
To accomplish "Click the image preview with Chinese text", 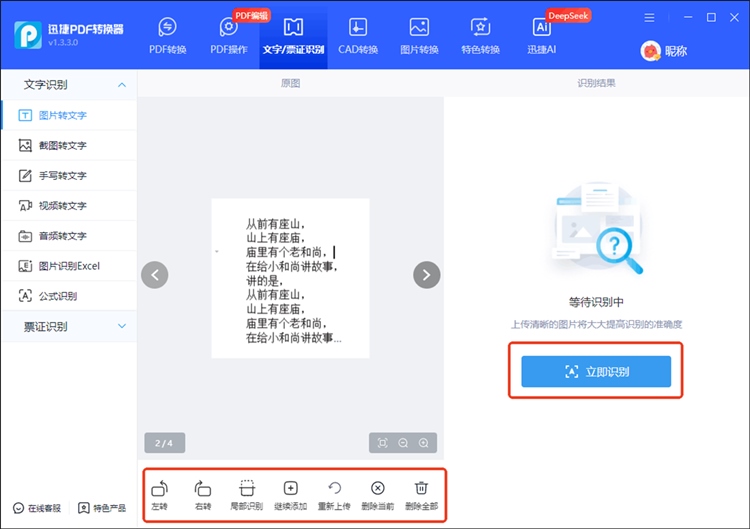I will (290, 278).
